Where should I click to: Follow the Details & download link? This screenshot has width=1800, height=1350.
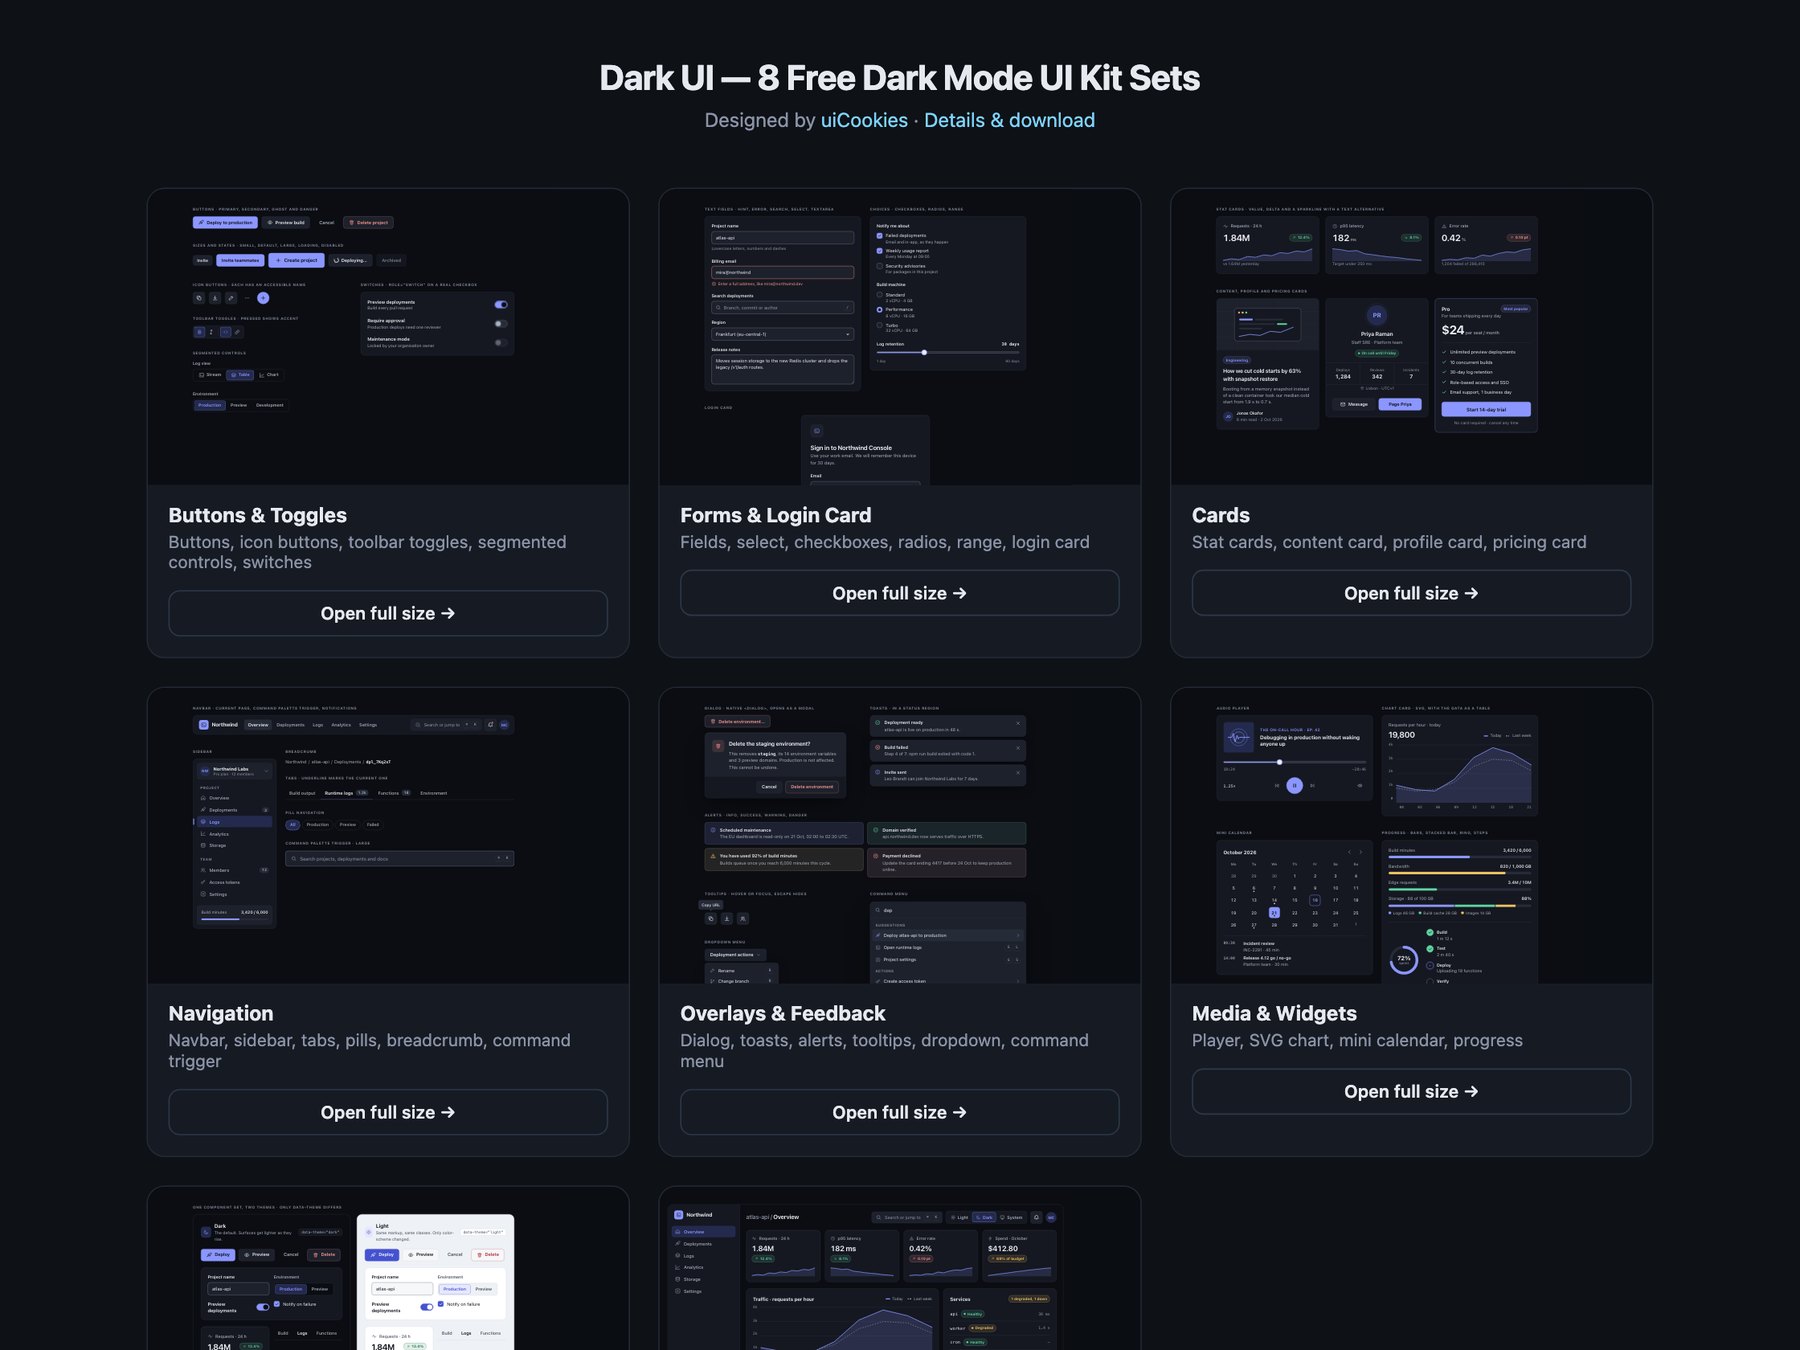[x=1009, y=120]
